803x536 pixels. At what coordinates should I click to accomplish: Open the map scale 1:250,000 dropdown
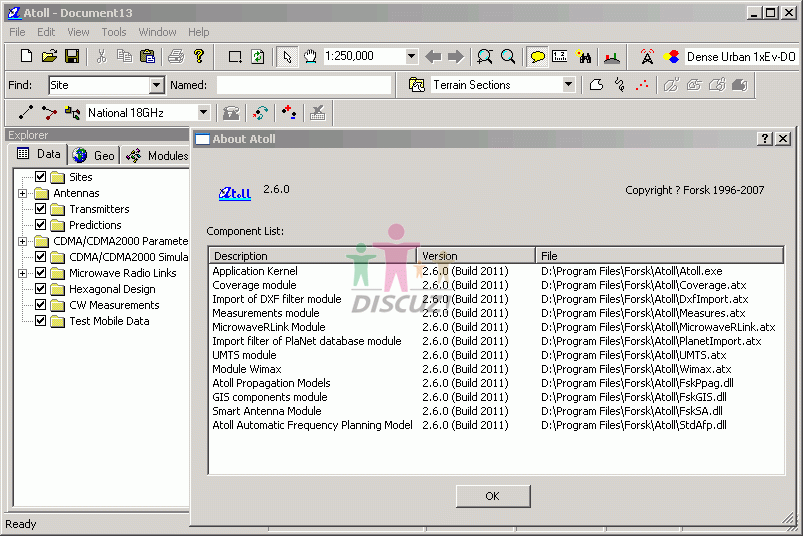pos(411,57)
